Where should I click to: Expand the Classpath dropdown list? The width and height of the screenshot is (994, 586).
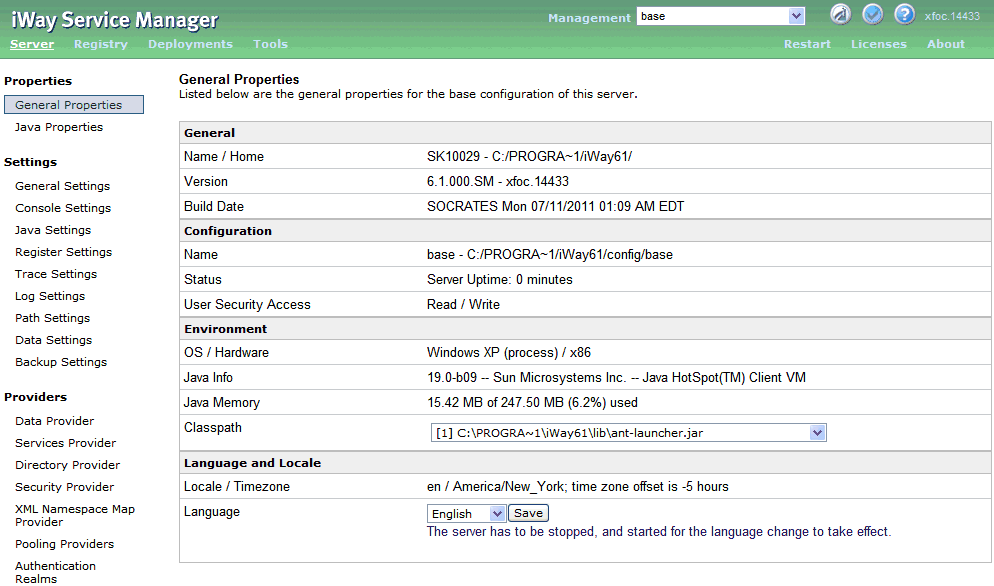tap(628, 433)
